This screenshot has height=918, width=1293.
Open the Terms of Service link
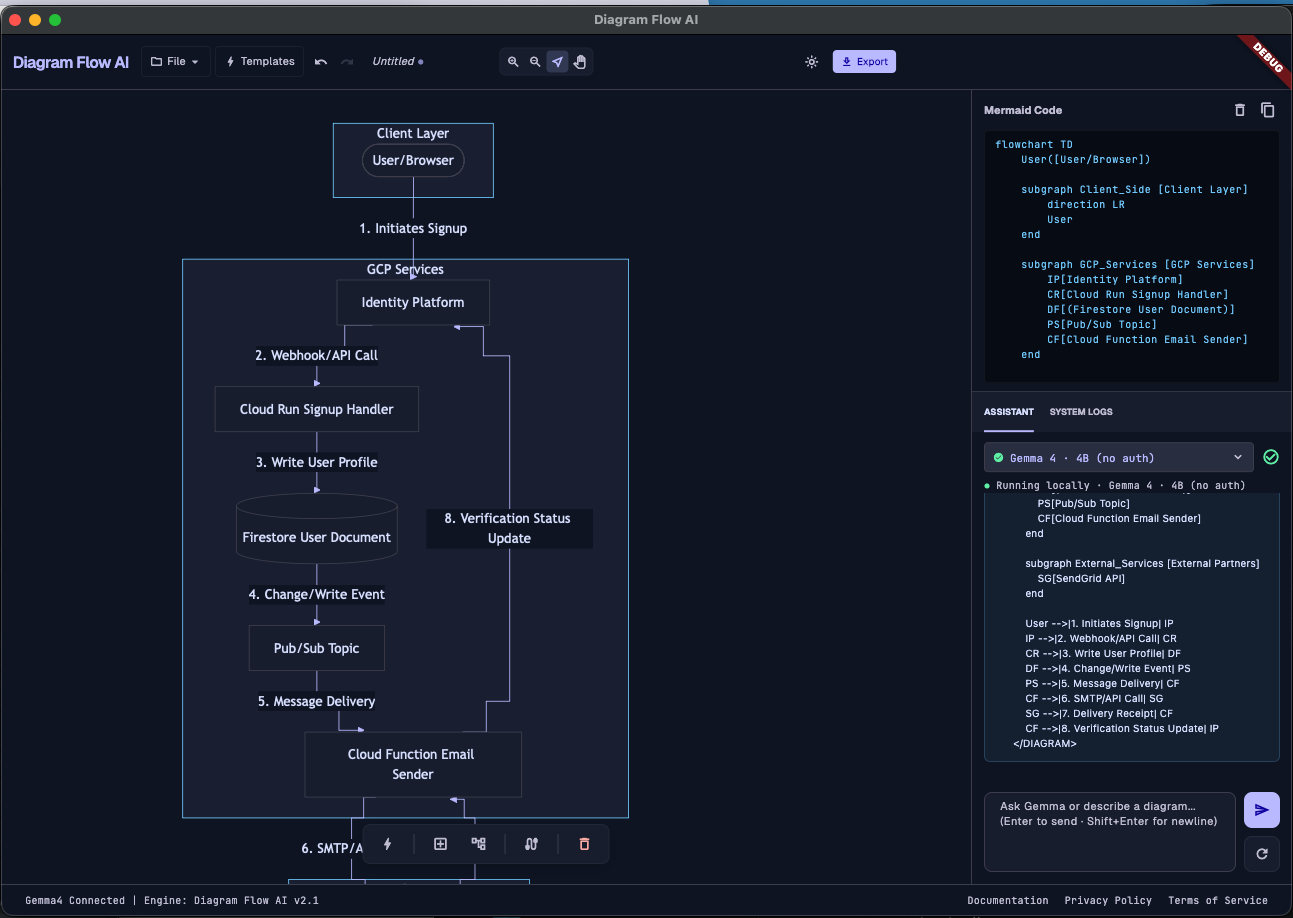(1218, 901)
